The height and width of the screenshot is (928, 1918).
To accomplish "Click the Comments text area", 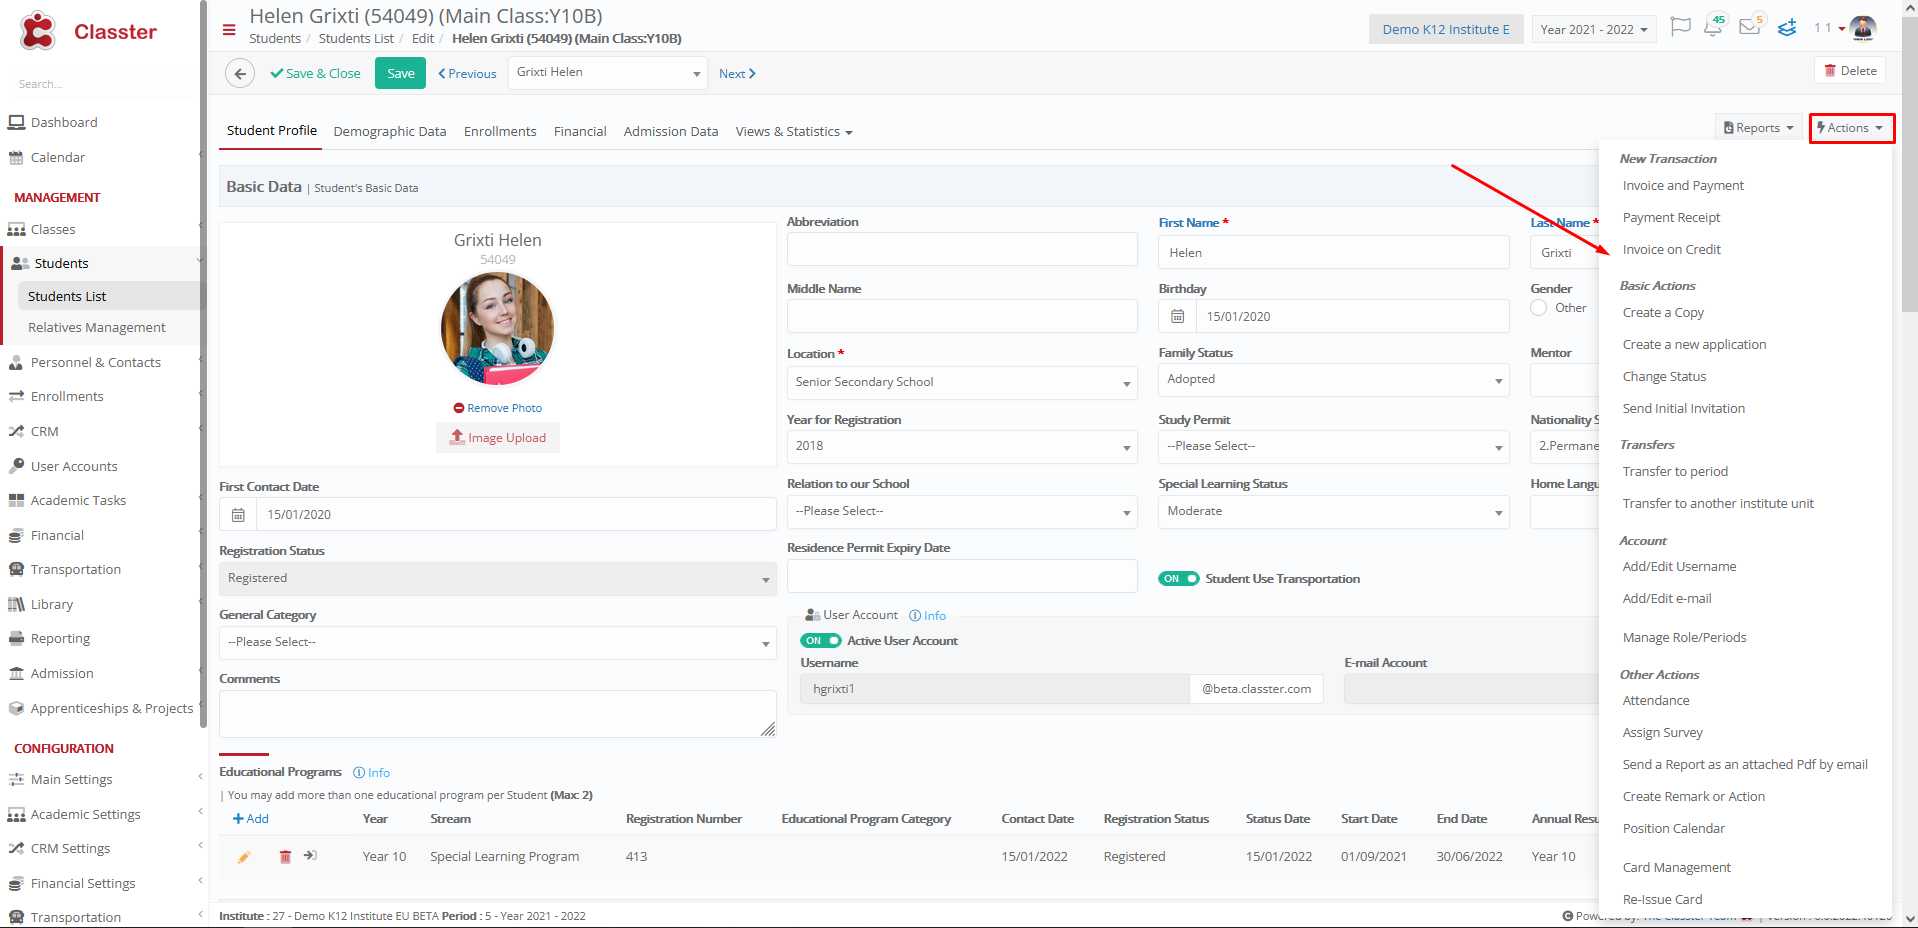I will click(498, 714).
